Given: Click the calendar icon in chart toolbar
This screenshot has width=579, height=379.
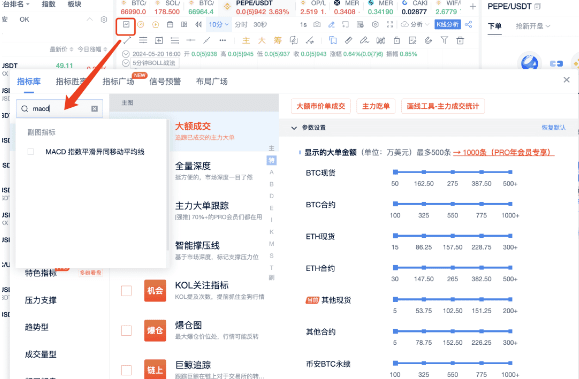Looking at the screenshot, I should 170,25.
